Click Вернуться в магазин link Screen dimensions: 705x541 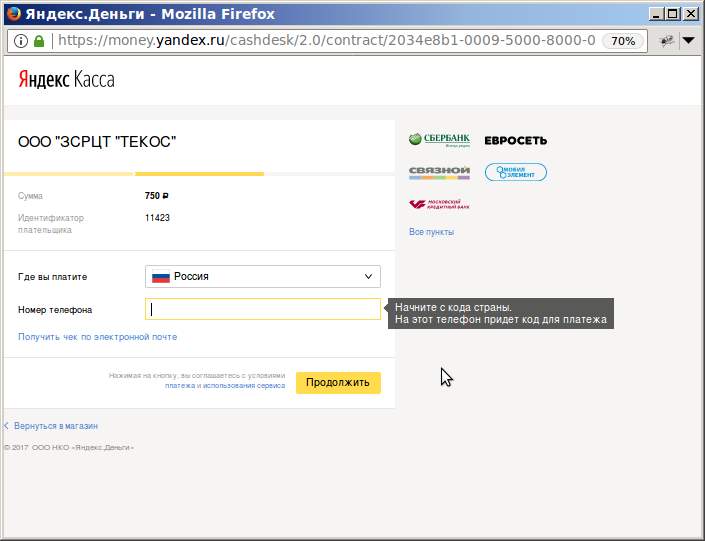pos(56,426)
